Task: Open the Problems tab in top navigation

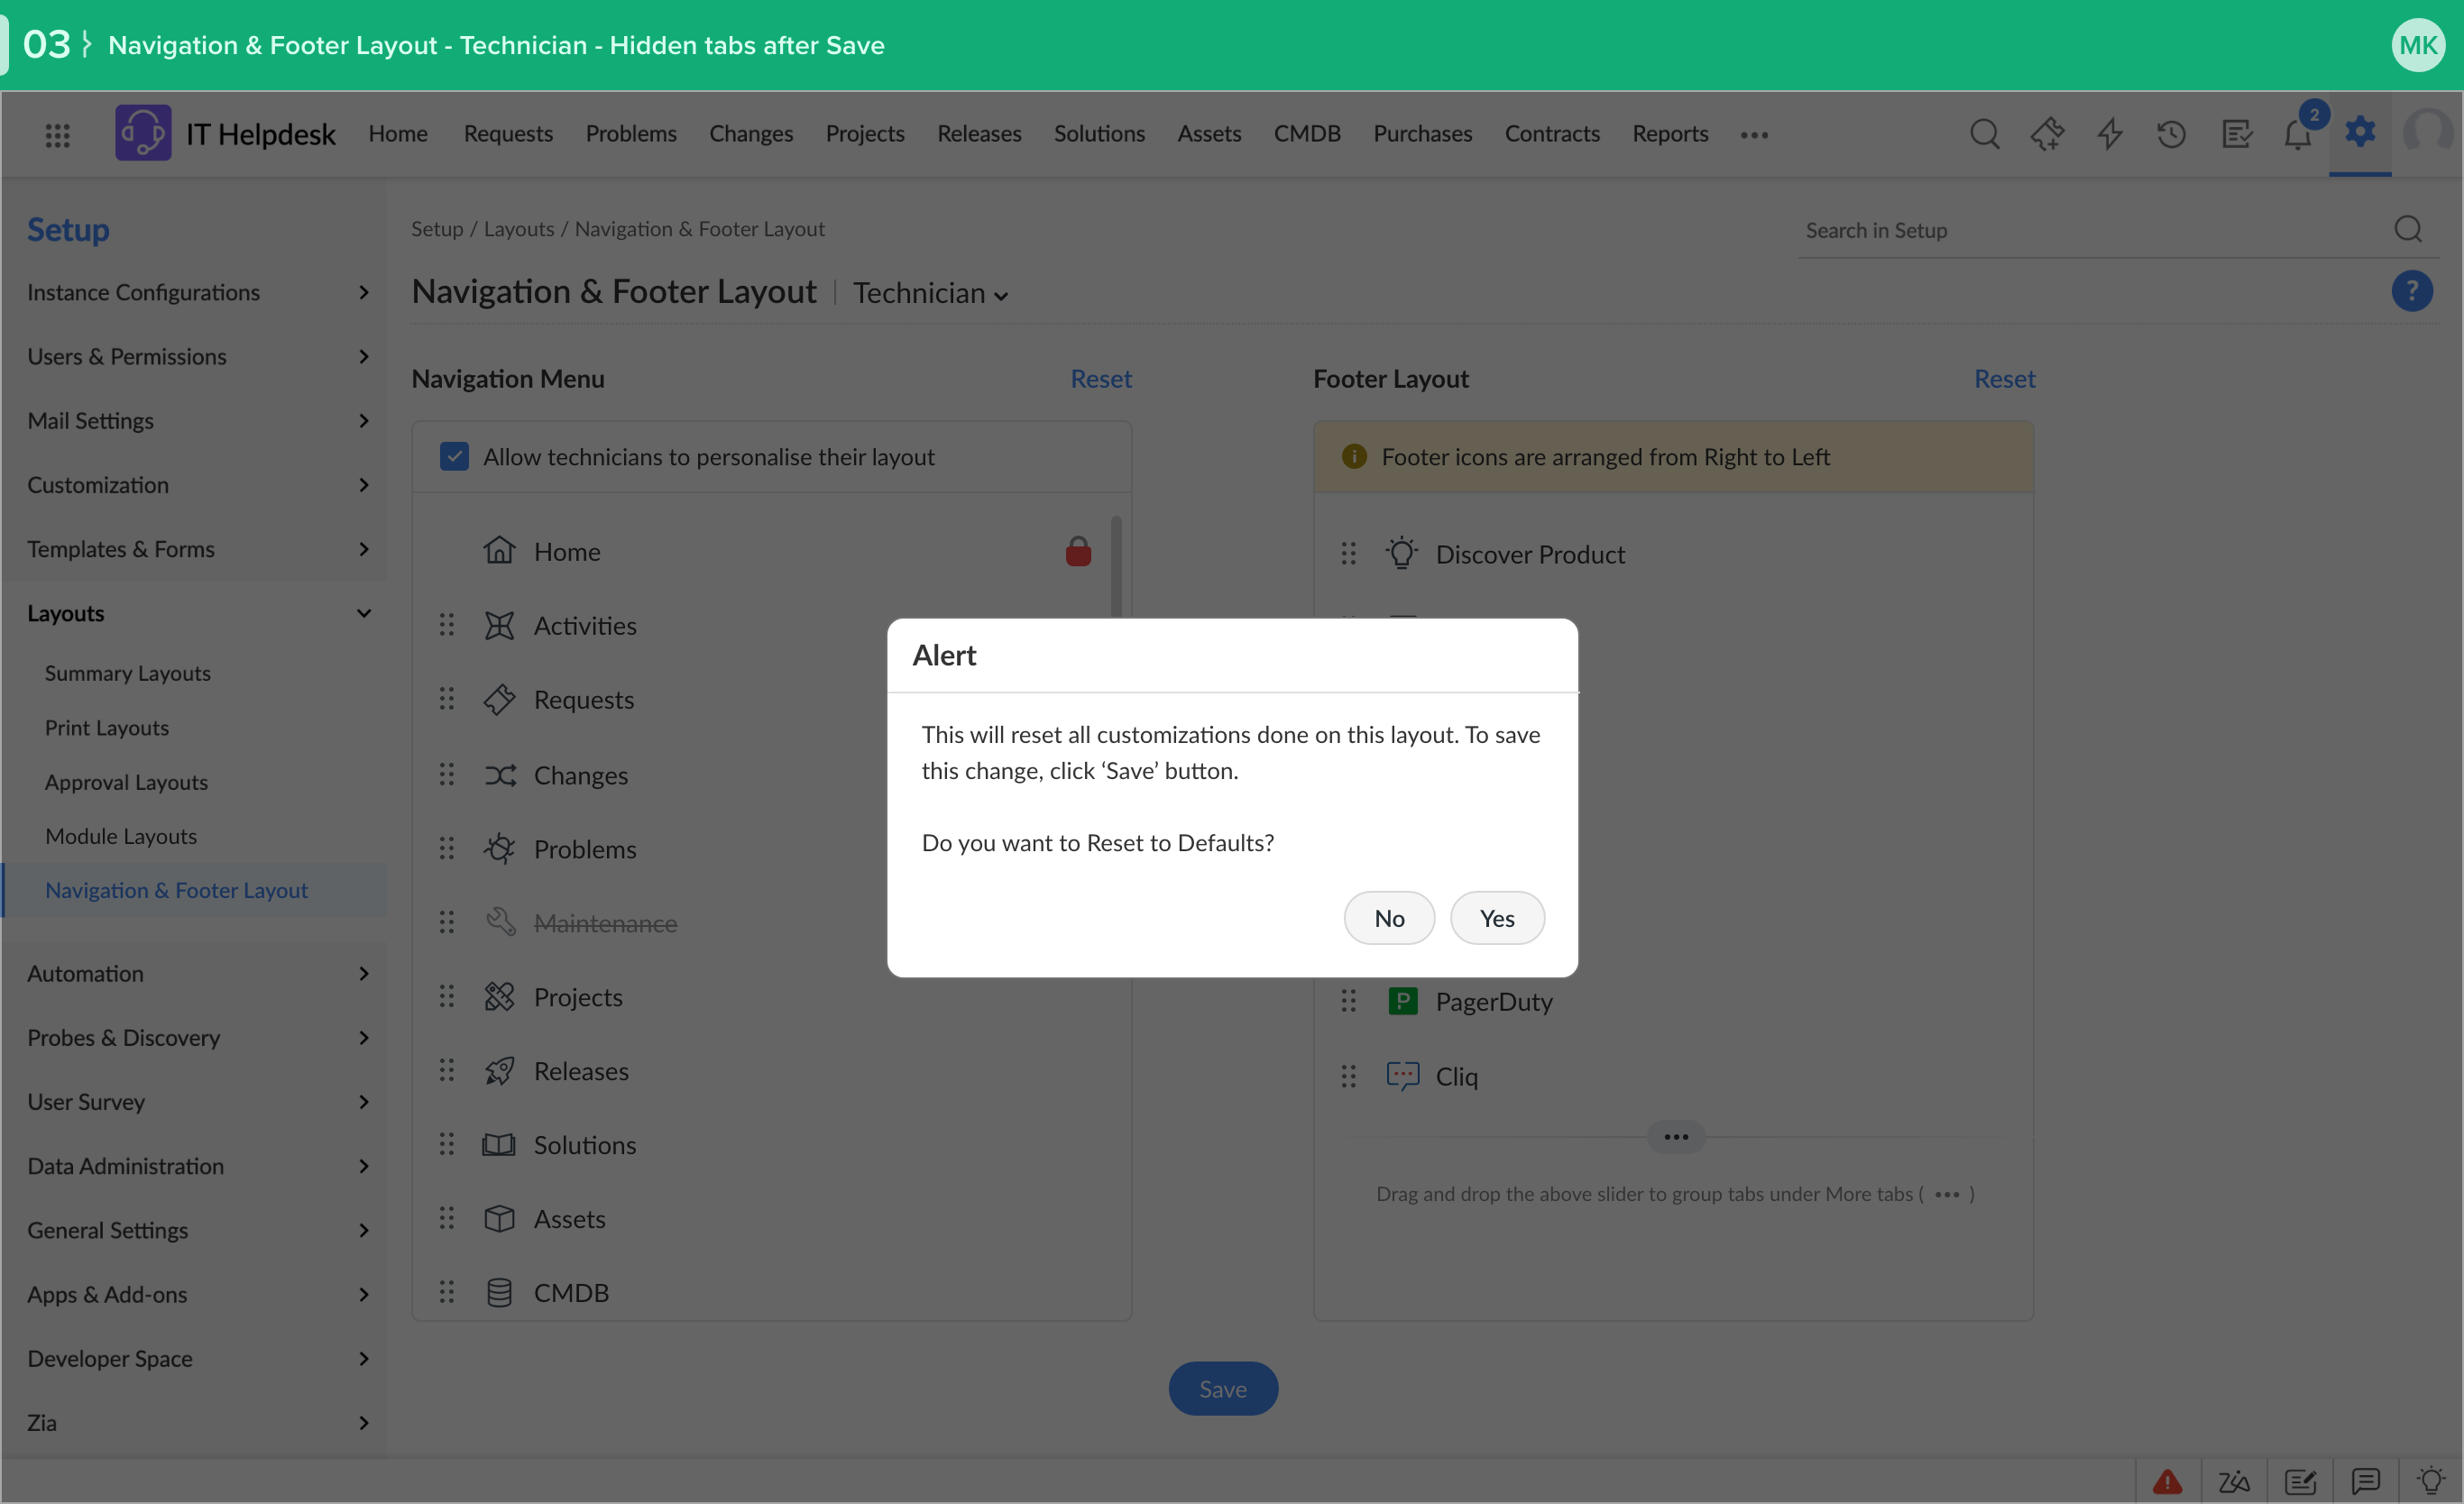Action: (x=631, y=133)
